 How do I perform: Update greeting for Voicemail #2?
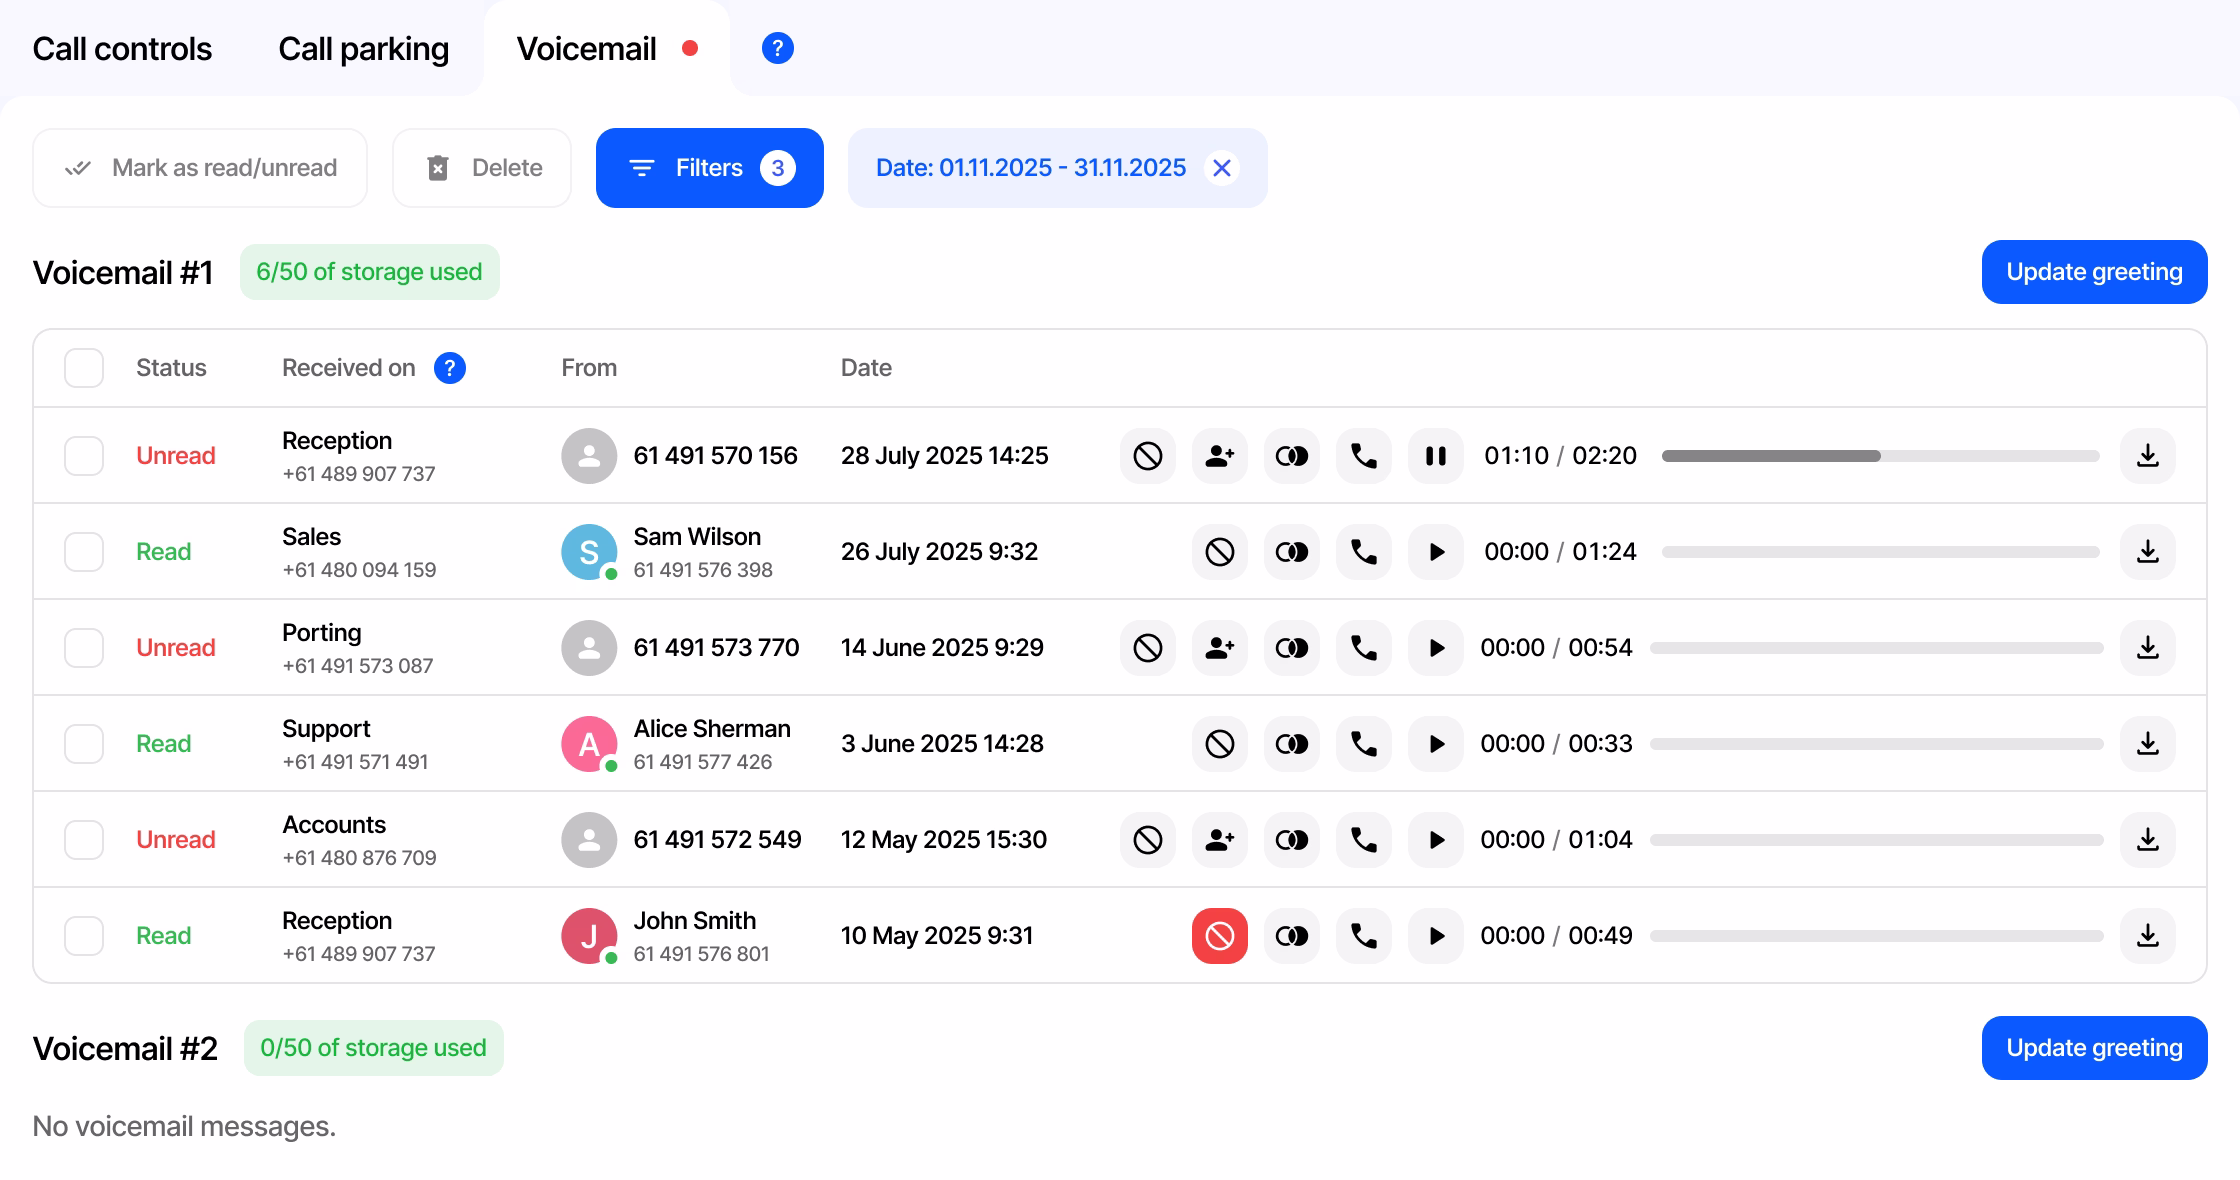[2095, 1048]
